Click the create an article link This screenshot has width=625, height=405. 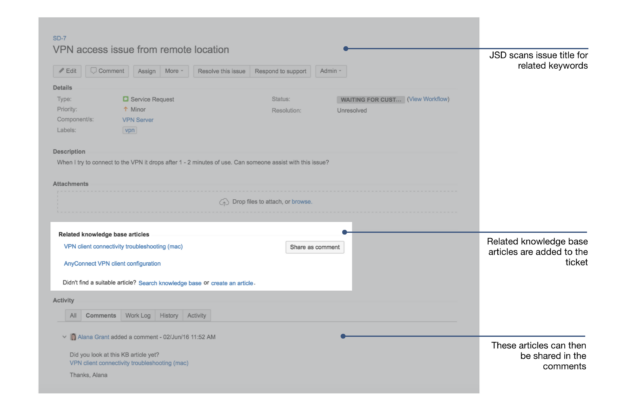(232, 283)
